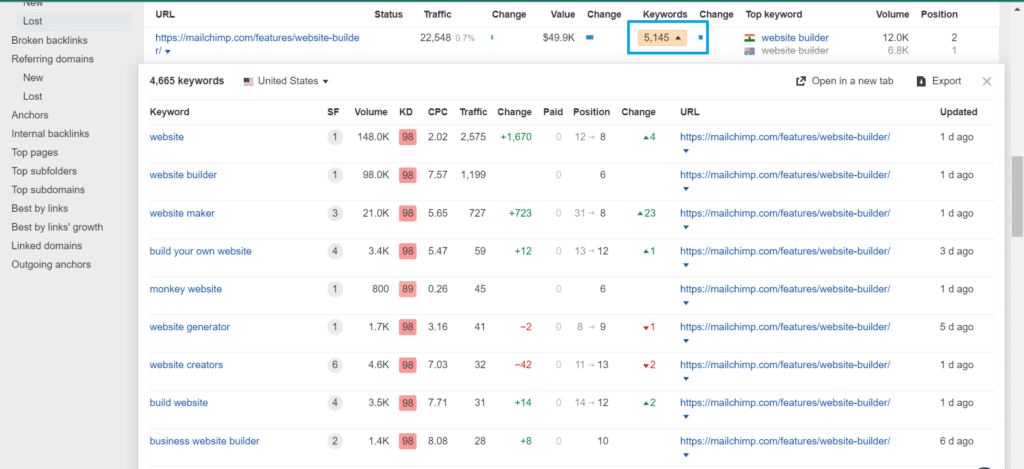The image size is (1024, 469).
Task: Sort by the Position column in keywords table
Action: click(x=592, y=112)
